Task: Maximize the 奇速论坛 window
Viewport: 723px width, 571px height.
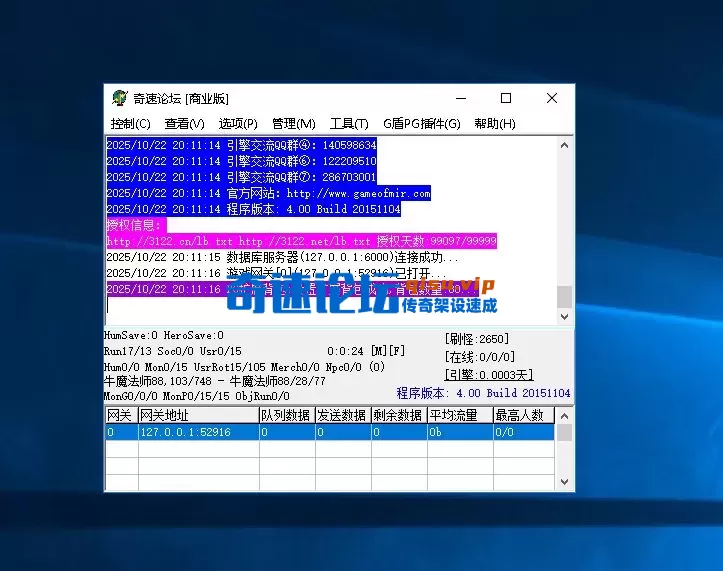Action: click(x=506, y=98)
